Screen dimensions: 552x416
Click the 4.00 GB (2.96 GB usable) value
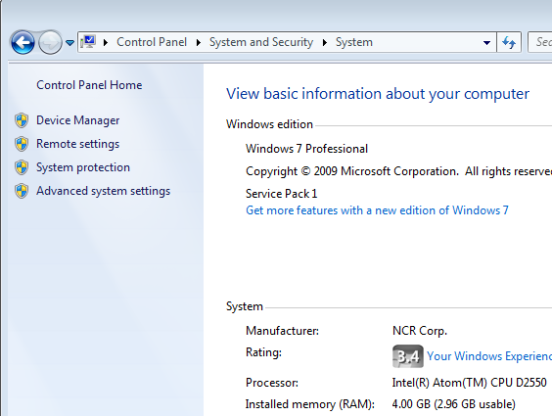tap(454, 404)
